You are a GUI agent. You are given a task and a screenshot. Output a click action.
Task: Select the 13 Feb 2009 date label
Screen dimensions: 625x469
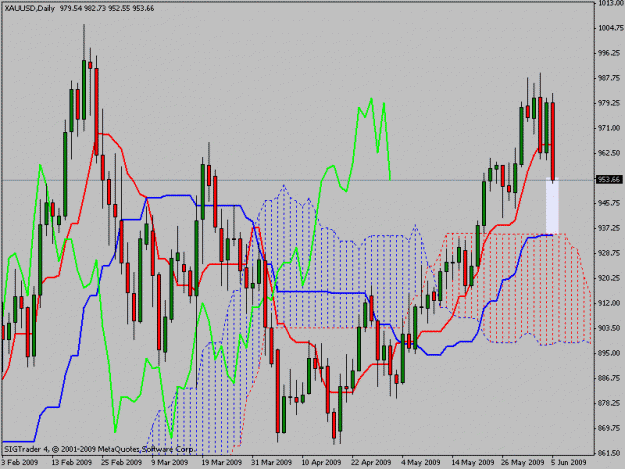[x=72, y=462]
